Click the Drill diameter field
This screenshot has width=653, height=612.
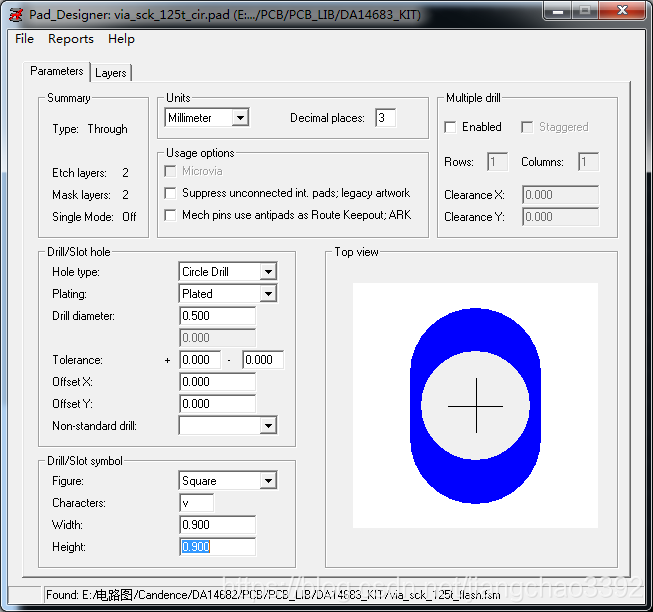point(217,316)
